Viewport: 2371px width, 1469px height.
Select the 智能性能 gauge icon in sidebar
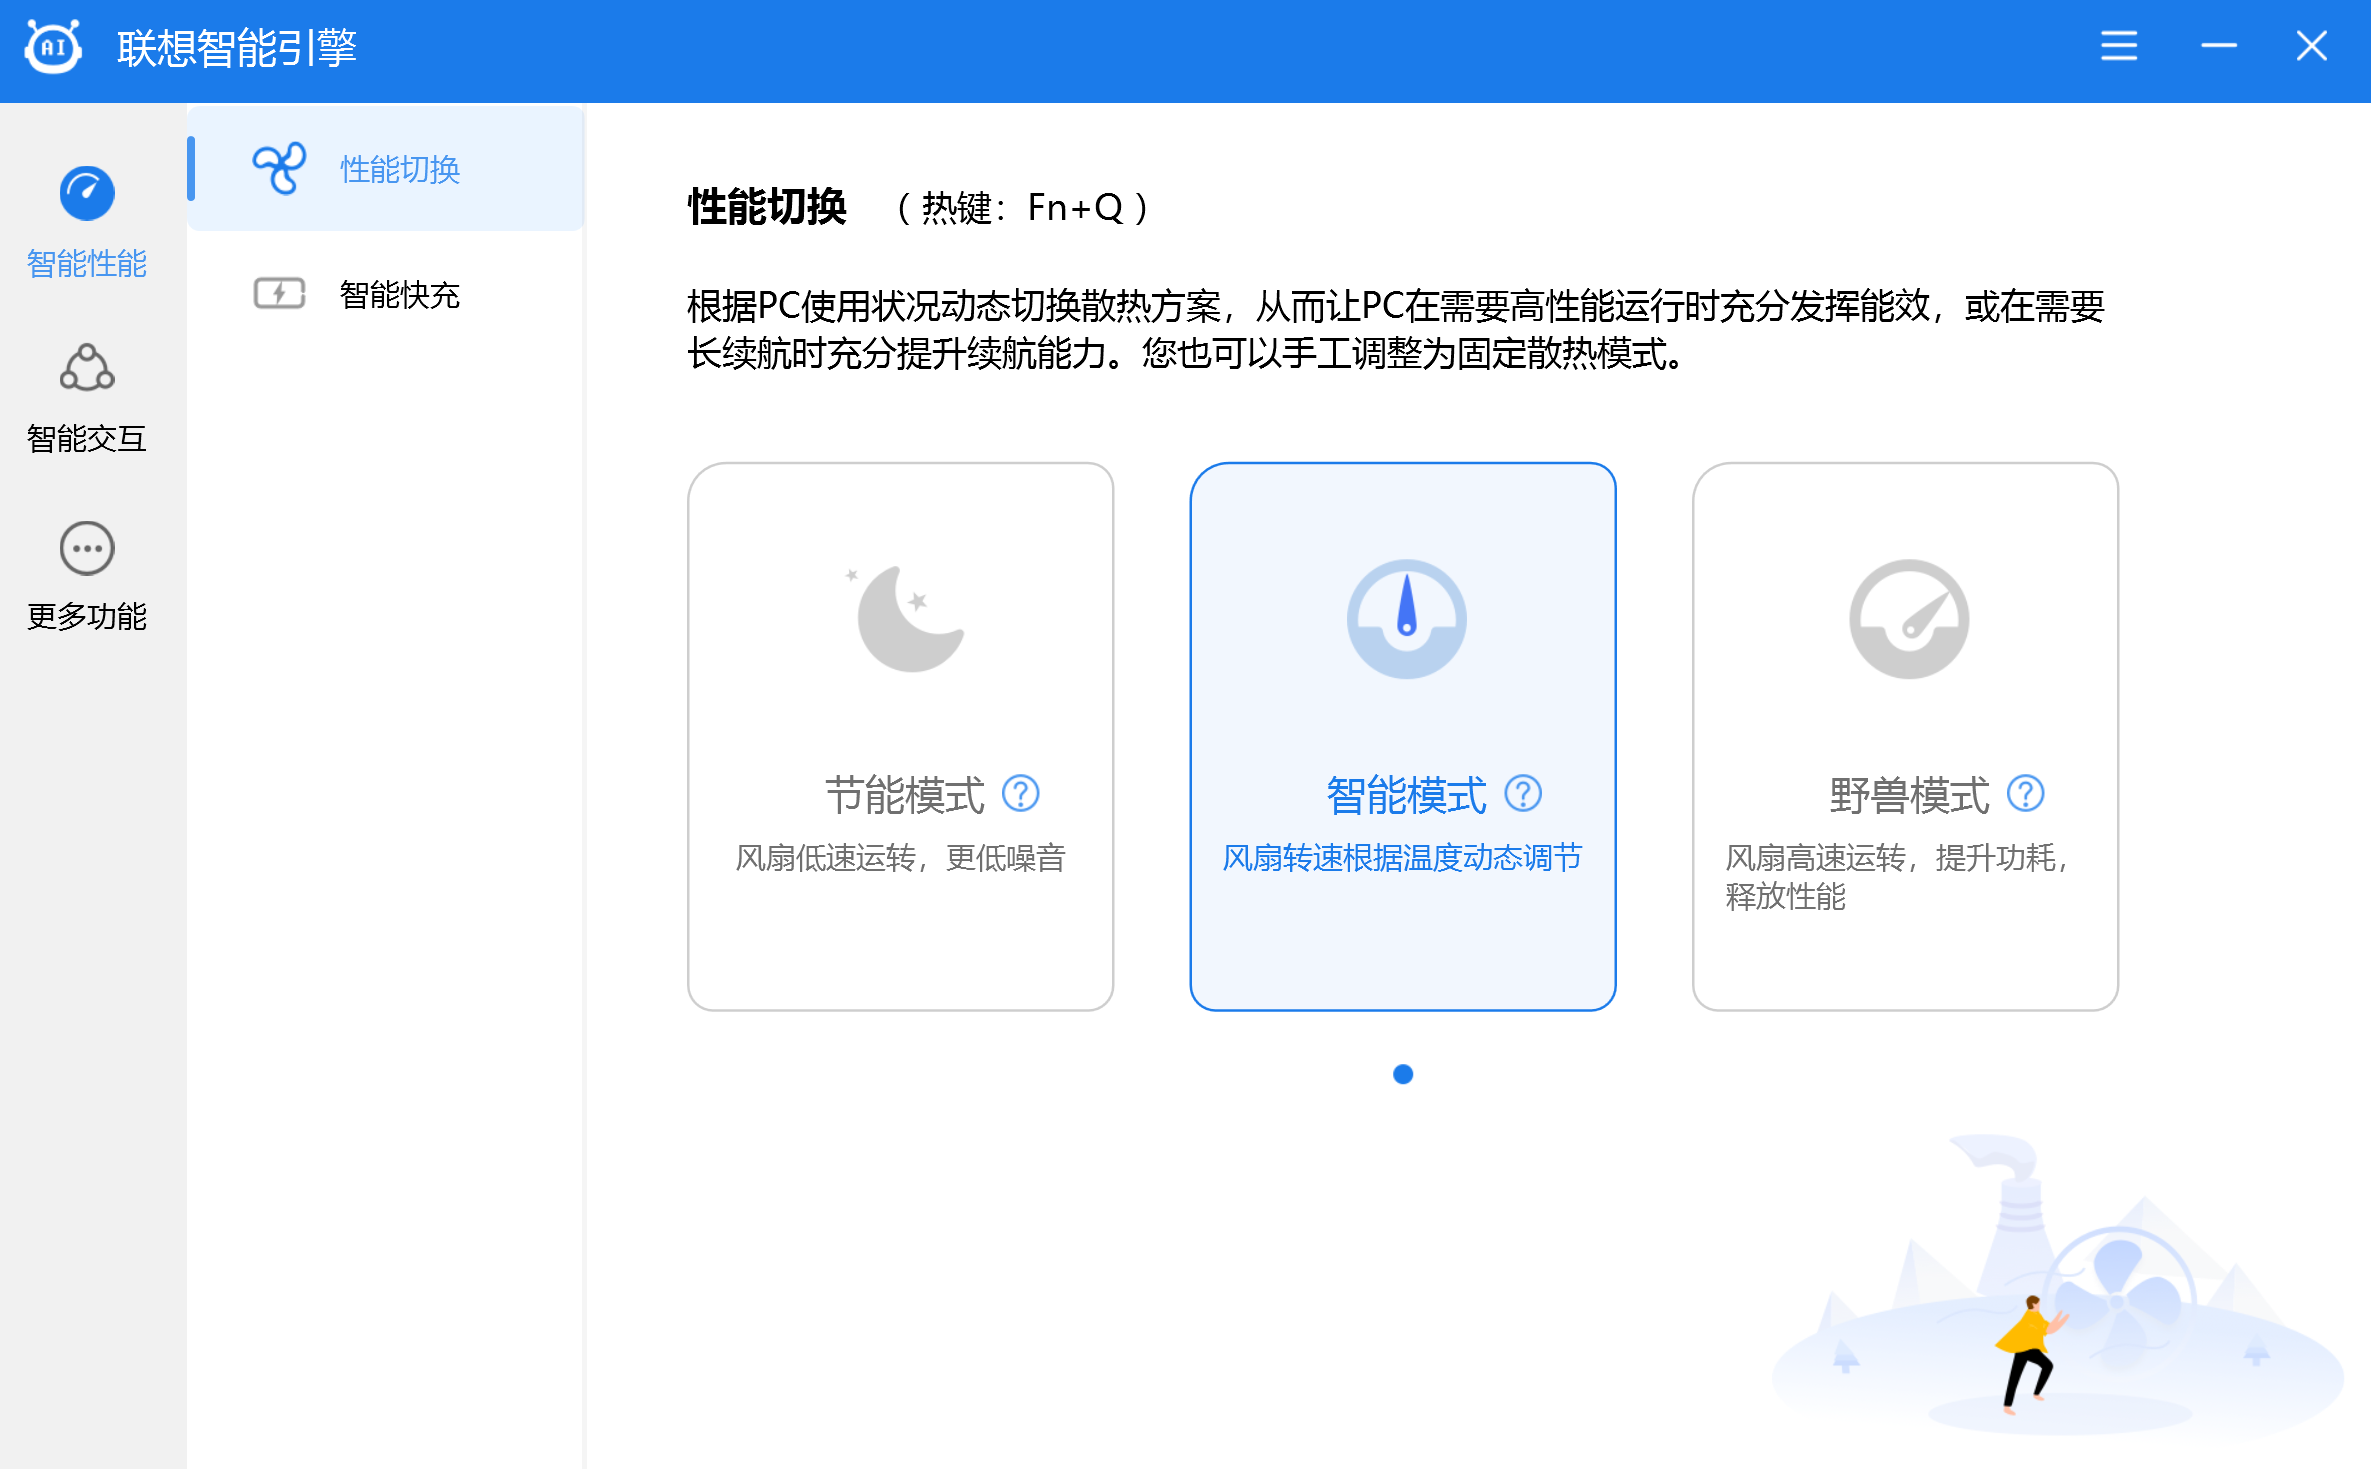[x=87, y=193]
